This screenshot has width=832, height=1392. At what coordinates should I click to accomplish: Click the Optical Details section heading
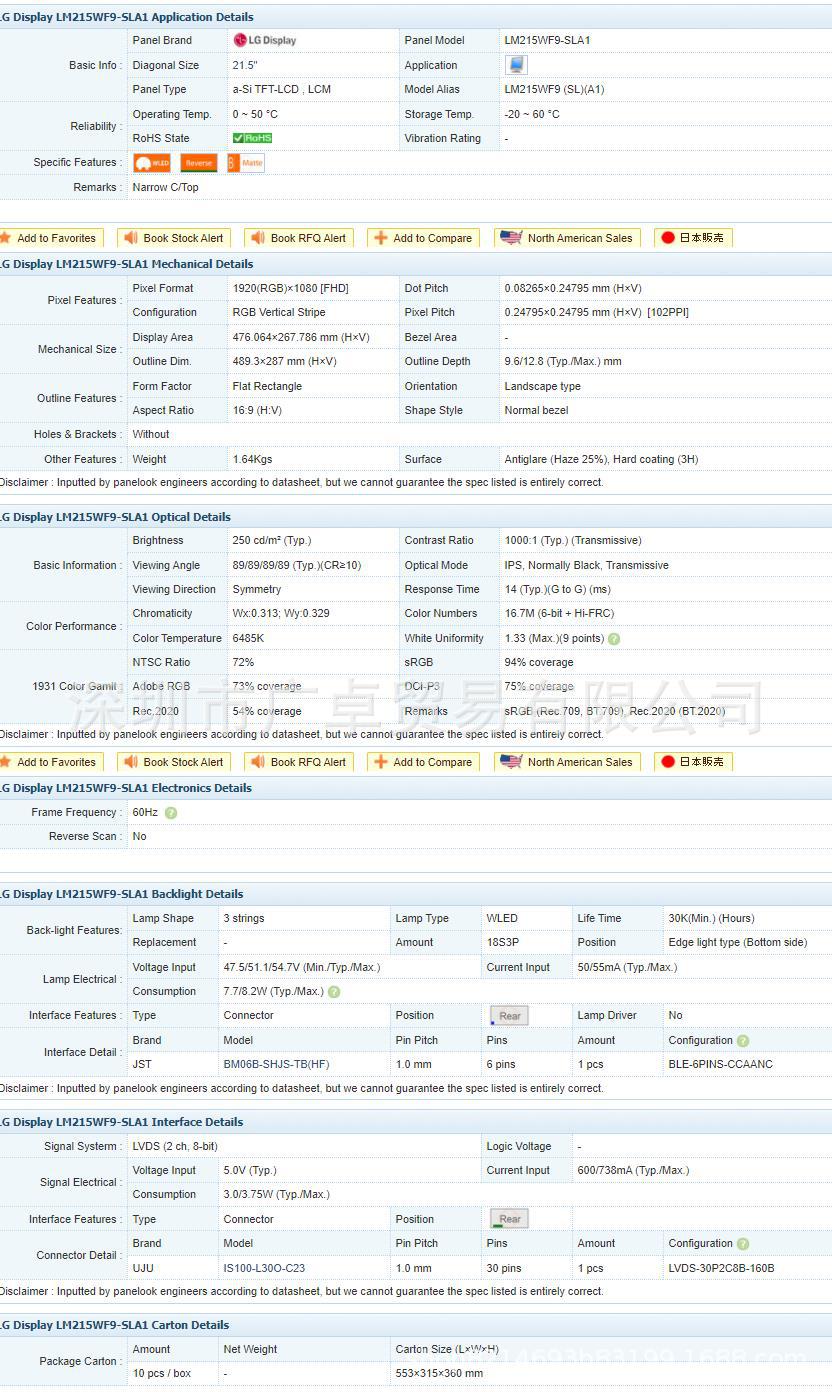click(115, 517)
